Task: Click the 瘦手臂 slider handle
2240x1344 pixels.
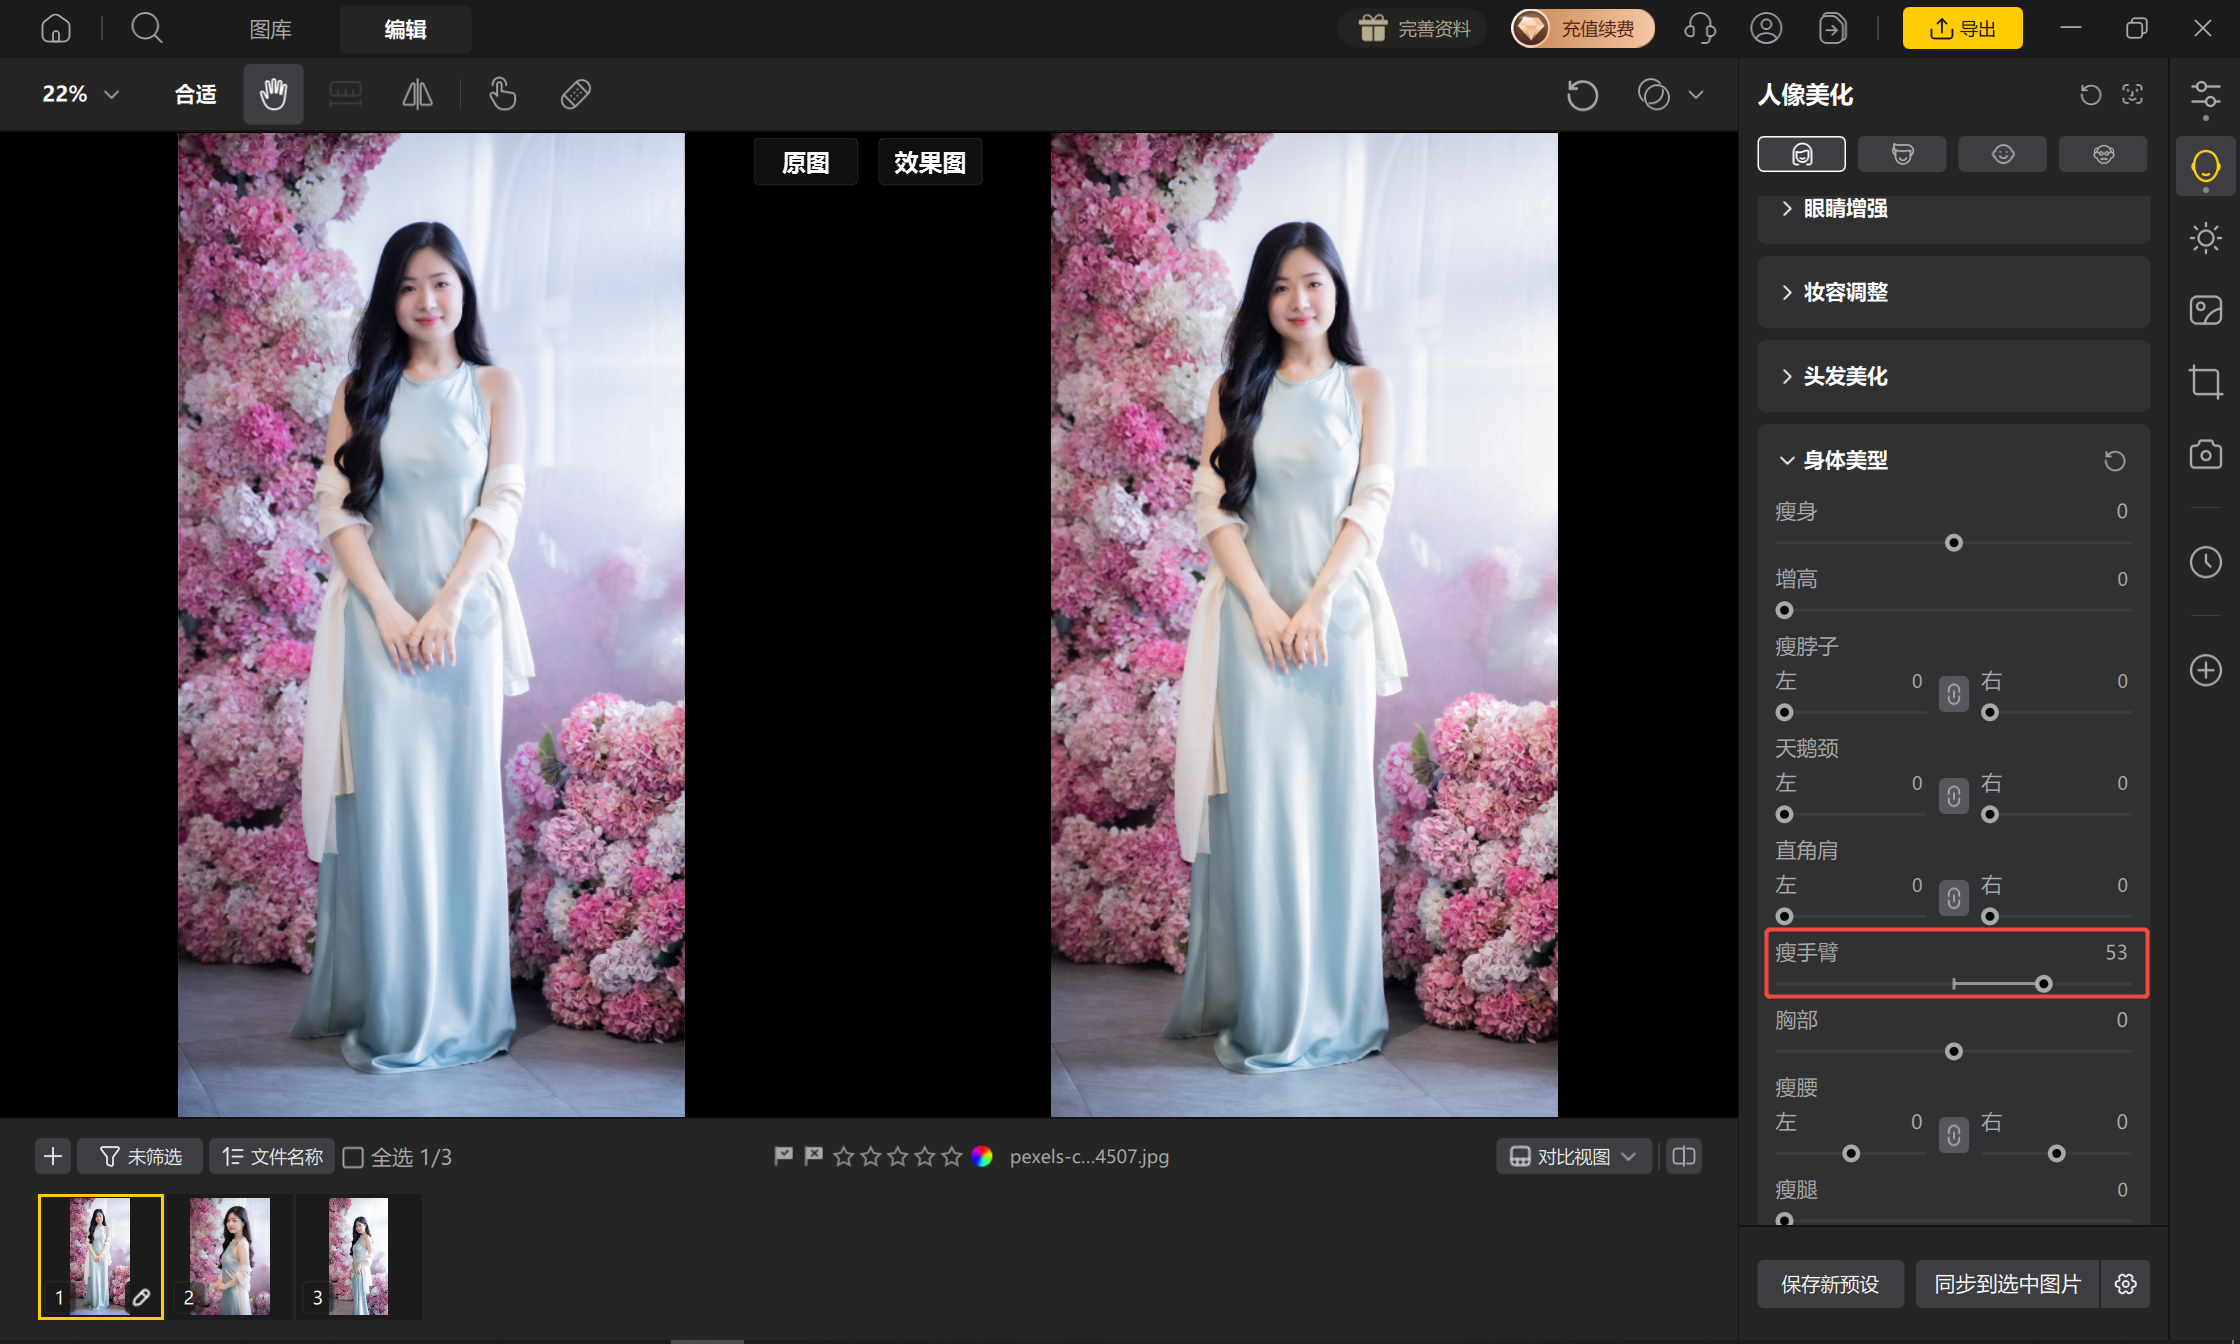Action: click(x=2043, y=985)
